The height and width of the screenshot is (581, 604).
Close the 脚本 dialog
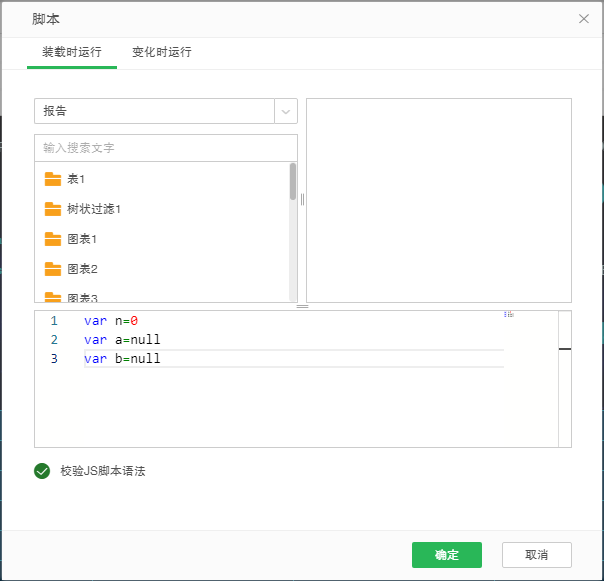(x=584, y=19)
